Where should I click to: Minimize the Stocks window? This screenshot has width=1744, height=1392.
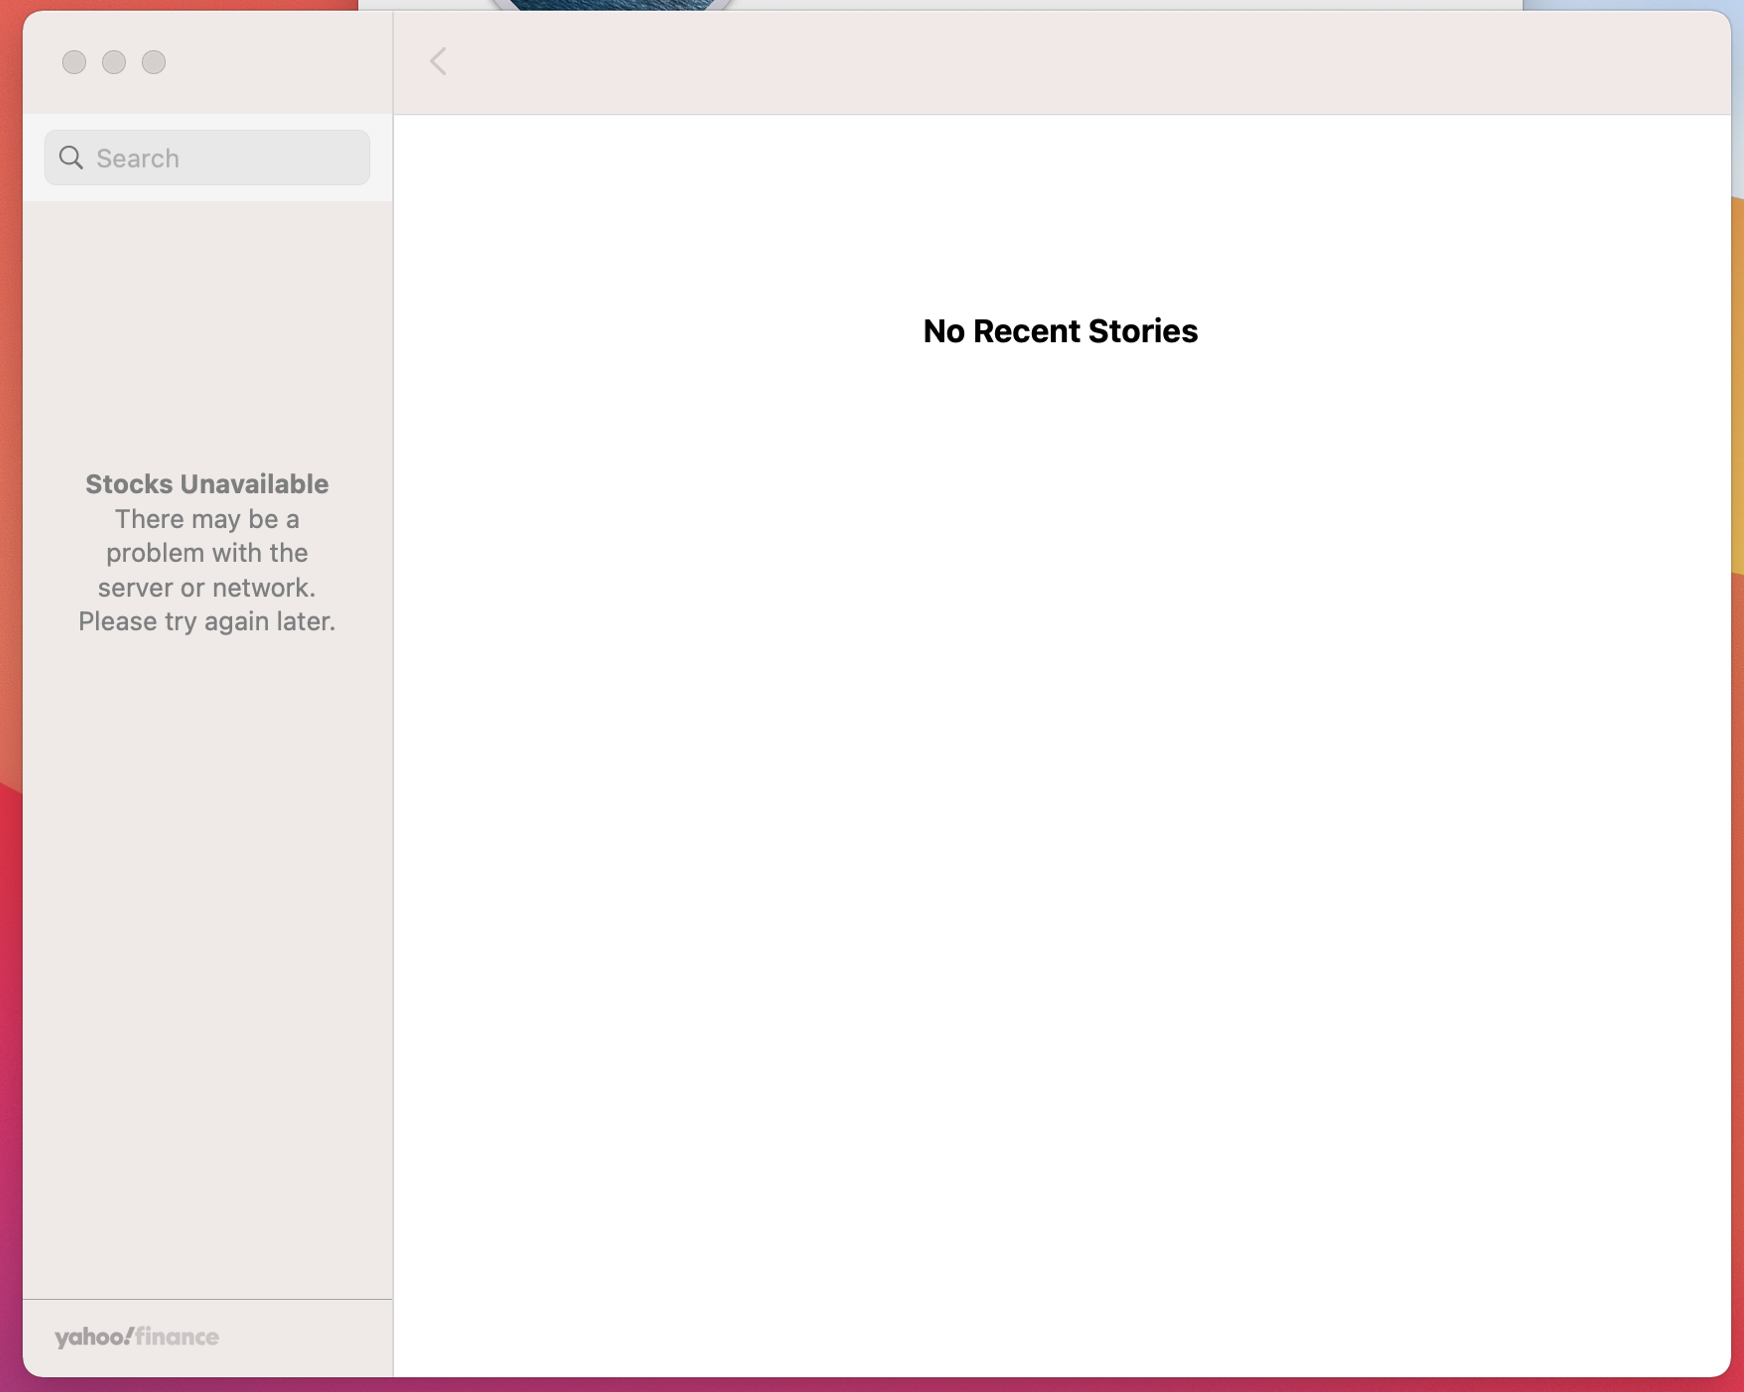[x=114, y=62]
